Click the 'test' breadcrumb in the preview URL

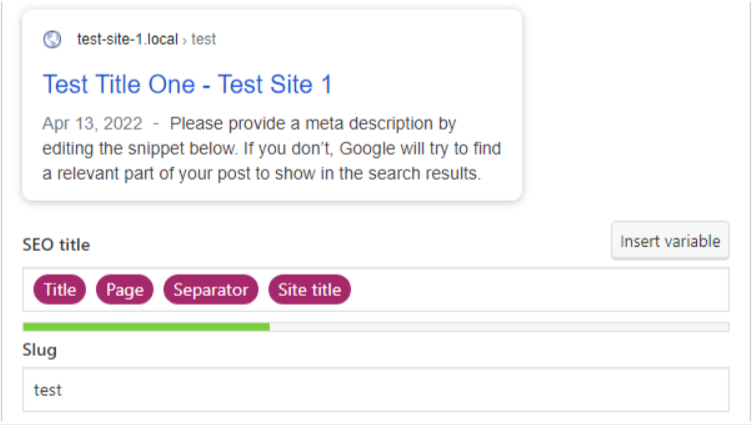203,39
